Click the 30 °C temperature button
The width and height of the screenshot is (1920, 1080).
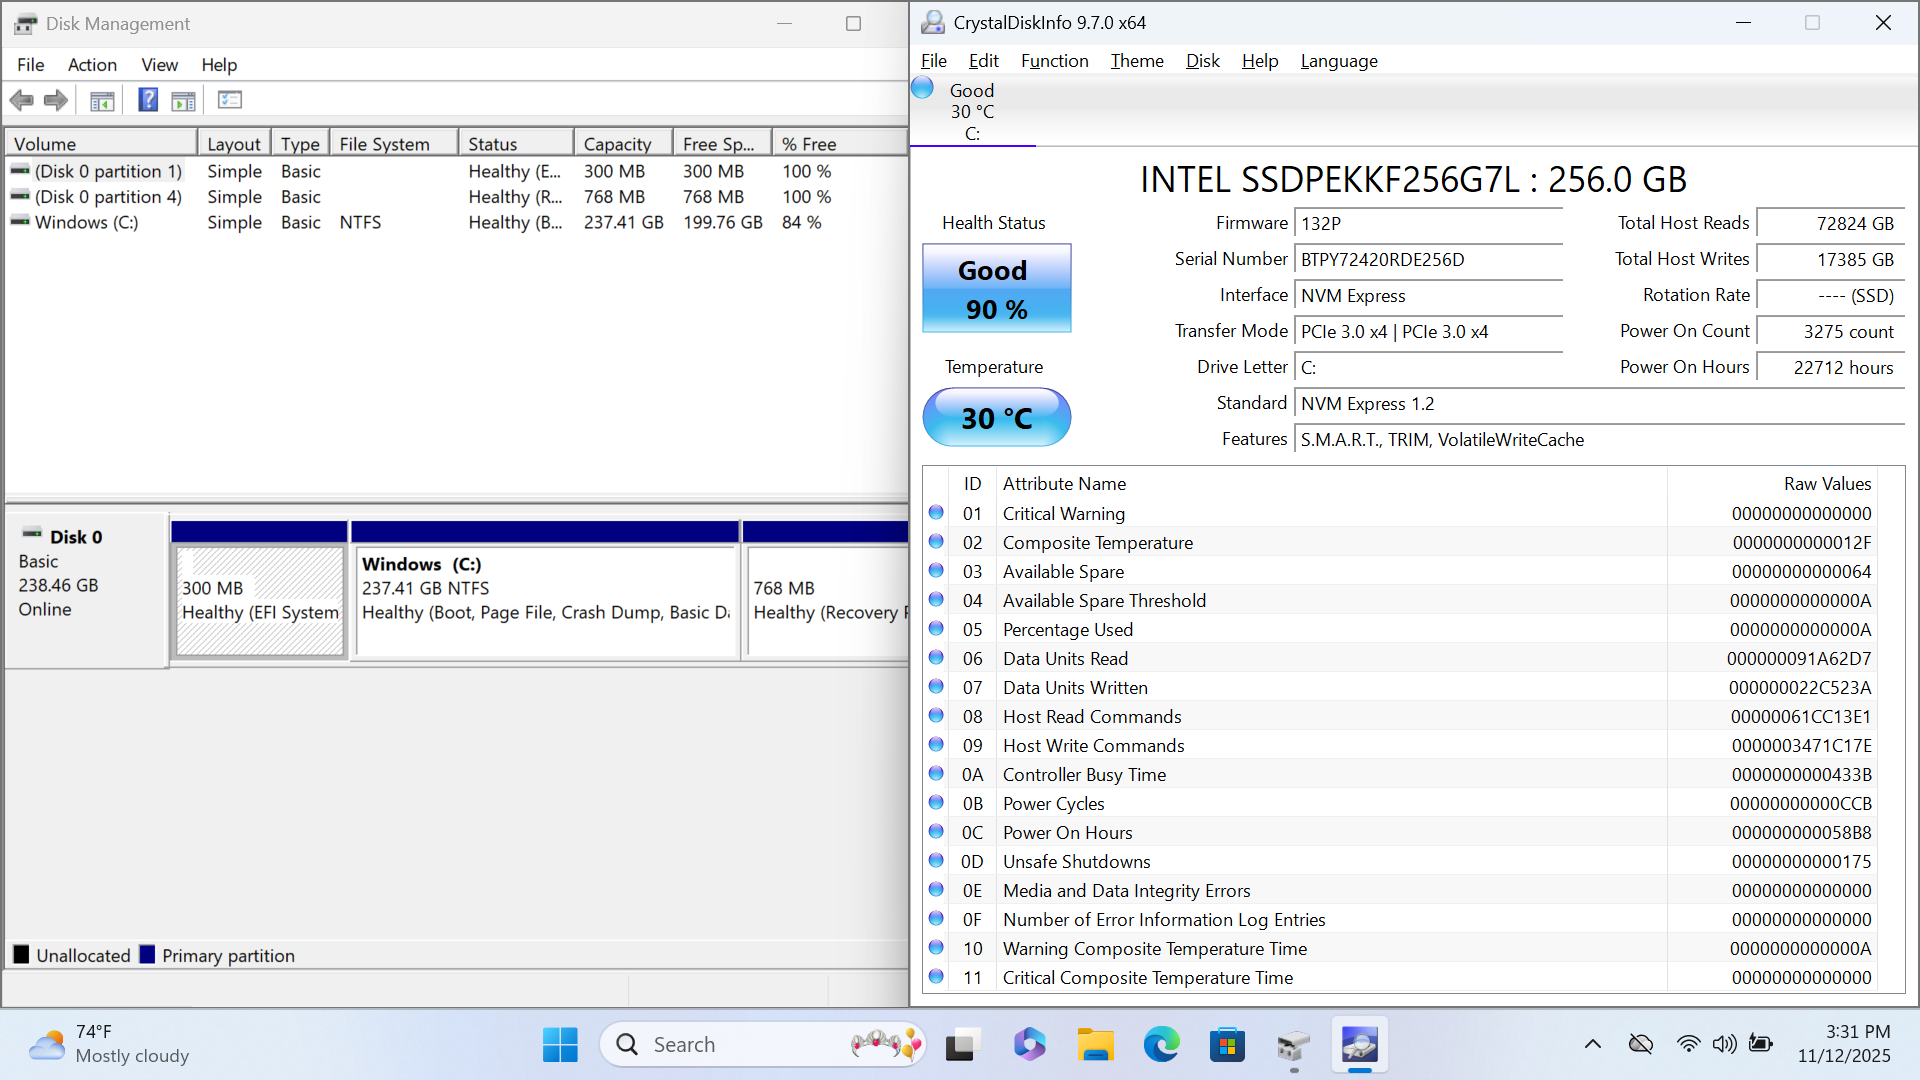coord(996,418)
